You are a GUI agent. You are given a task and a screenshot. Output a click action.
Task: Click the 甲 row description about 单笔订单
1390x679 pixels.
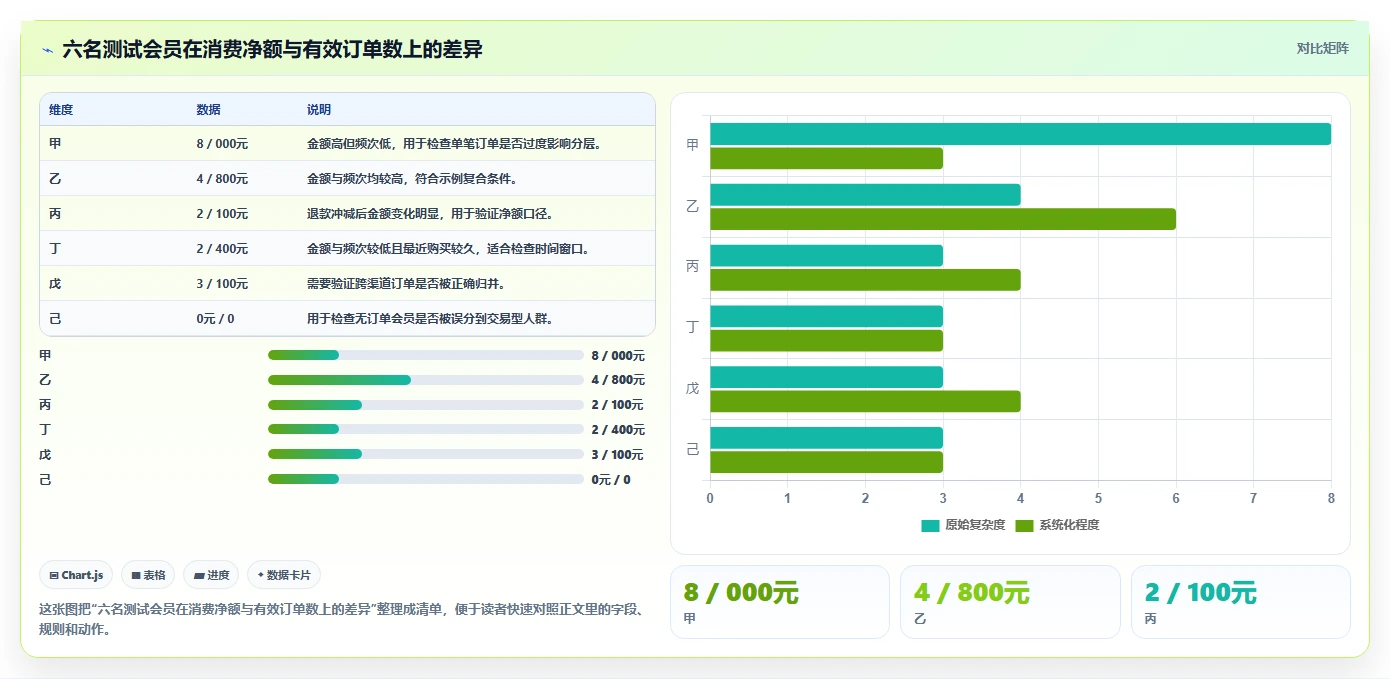[x=454, y=144]
